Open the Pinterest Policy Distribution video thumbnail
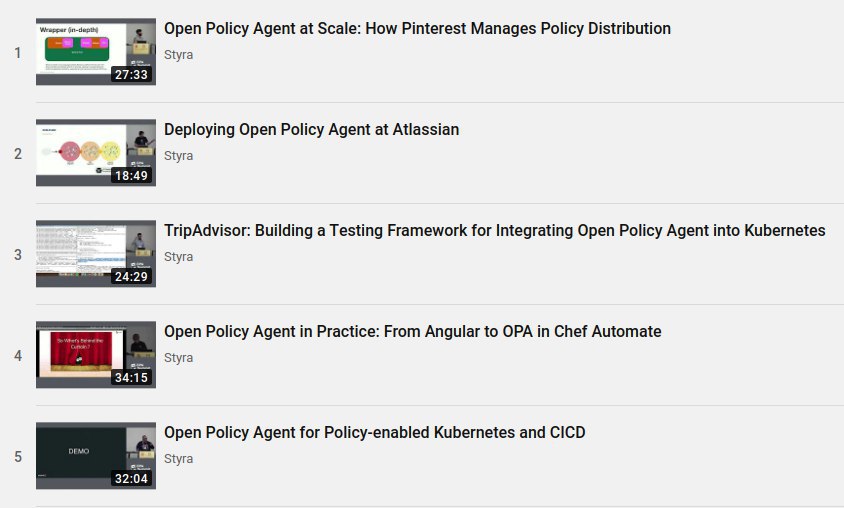 96,52
